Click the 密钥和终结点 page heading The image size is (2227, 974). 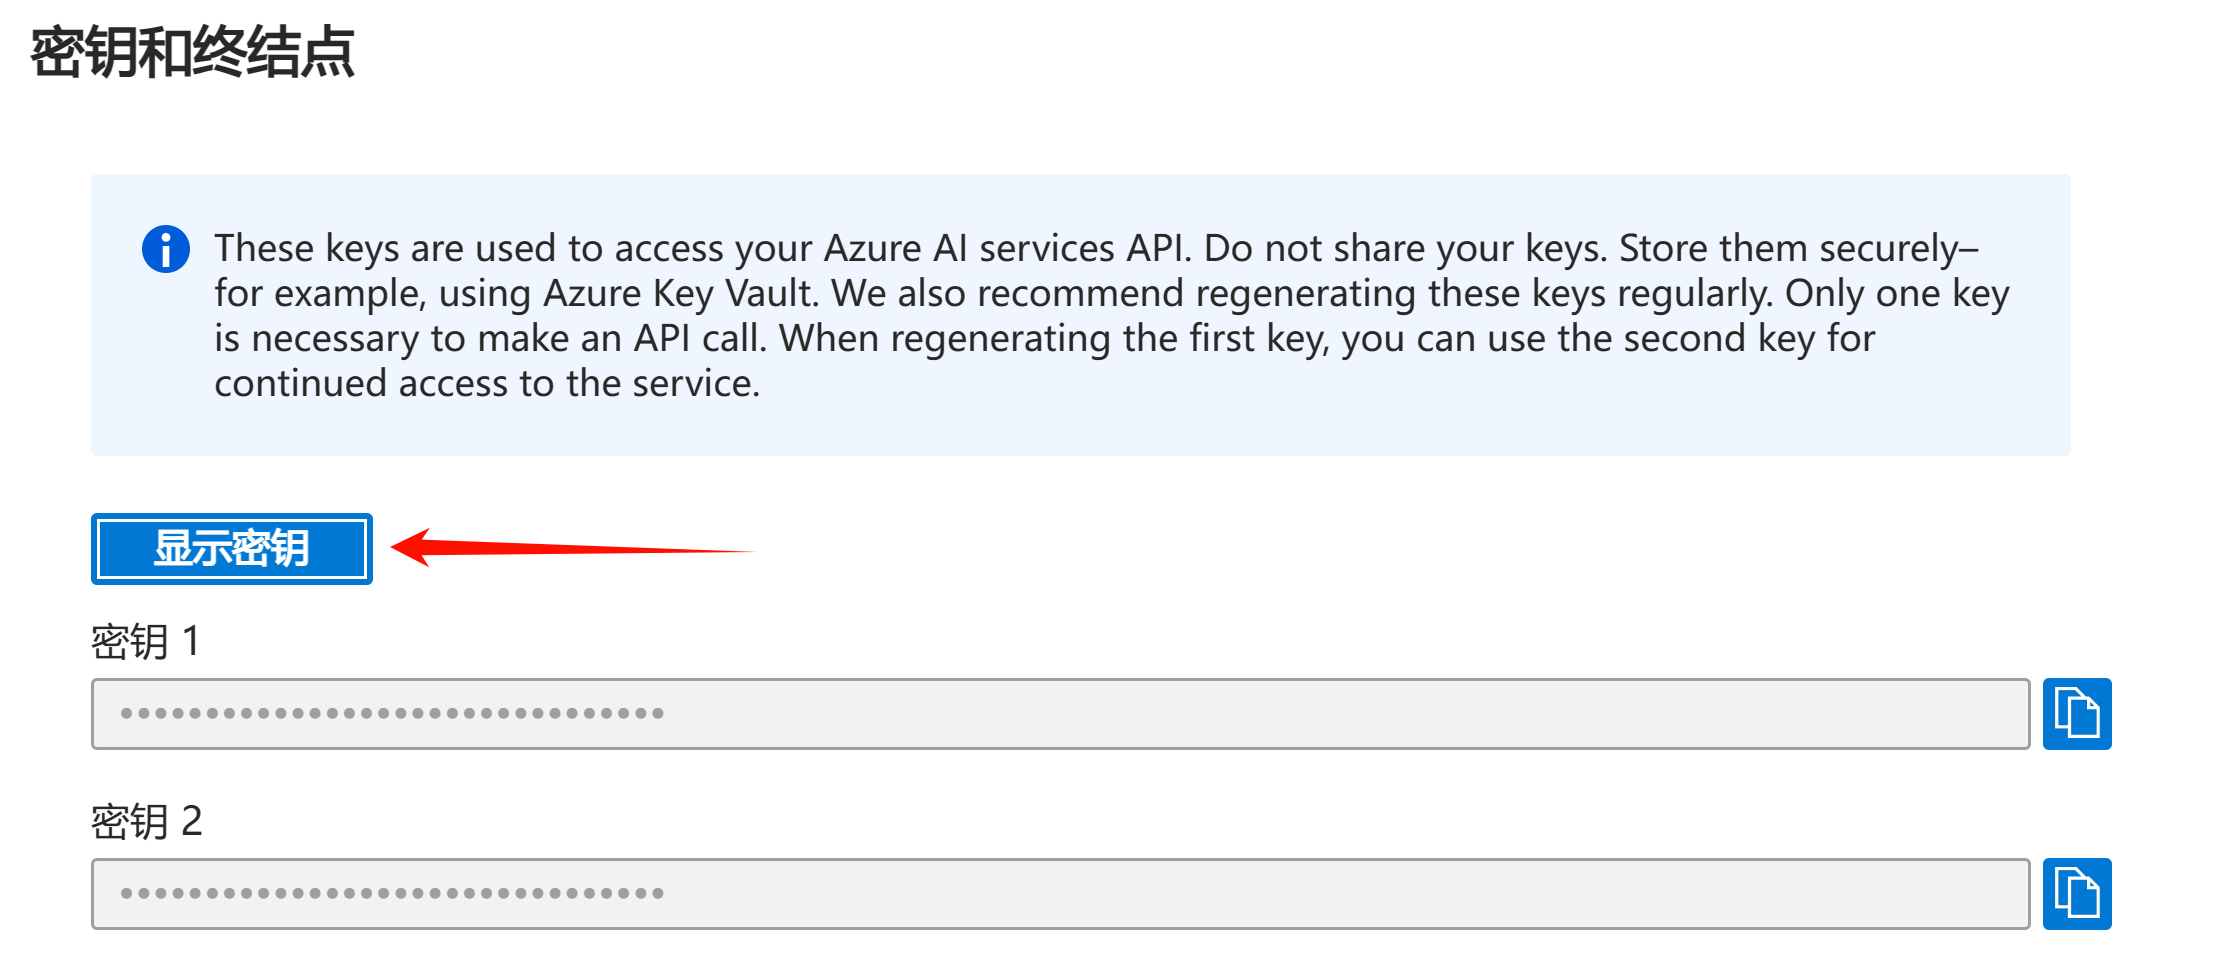click(193, 52)
